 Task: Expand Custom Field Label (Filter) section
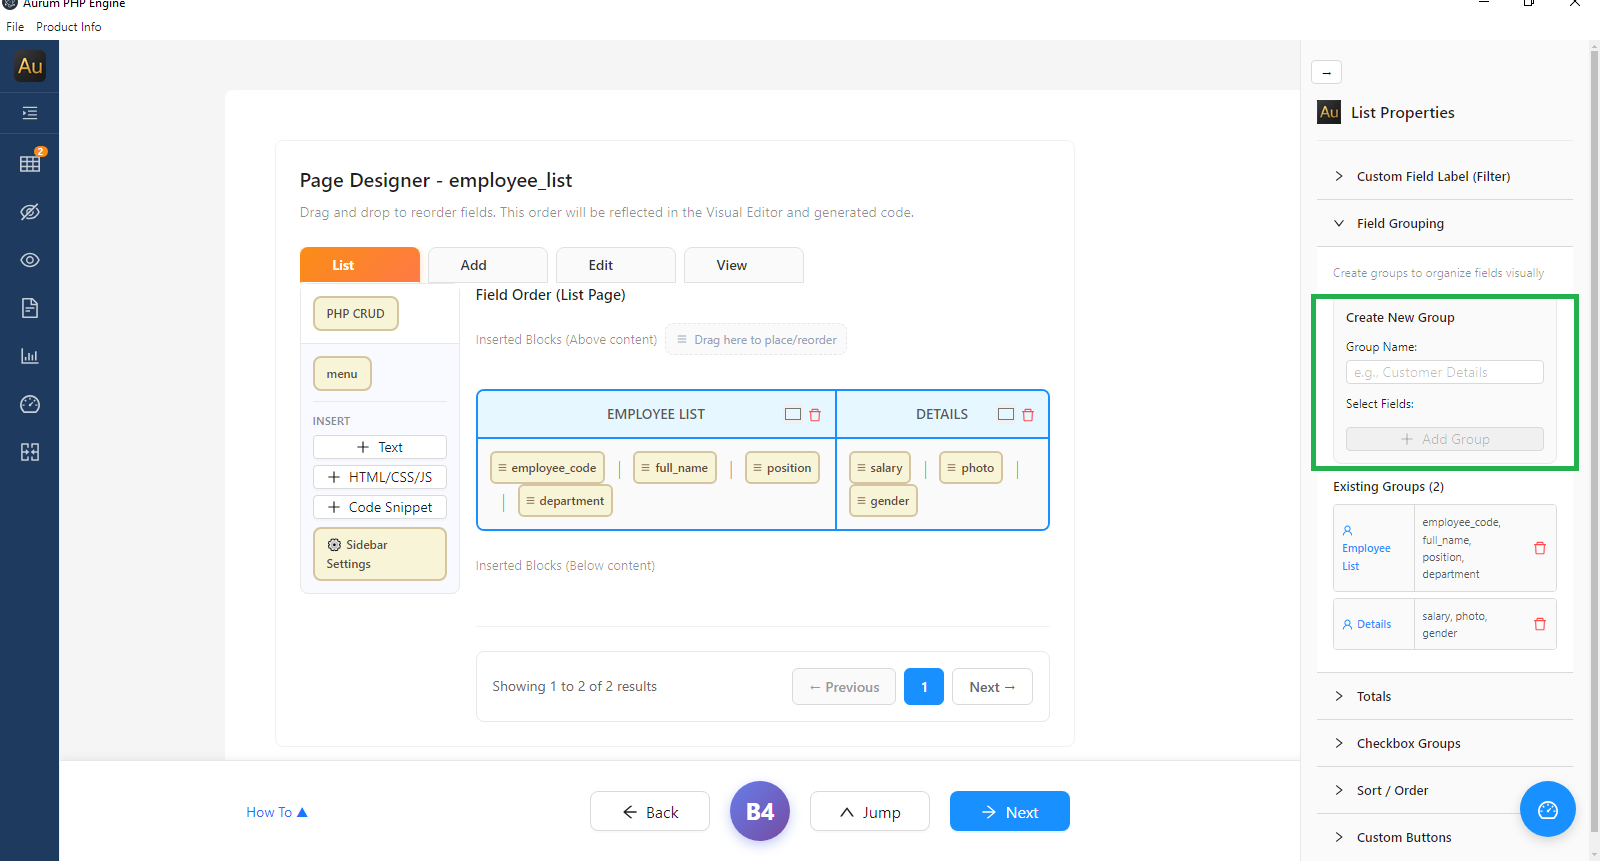click(x=1444, y=176)
